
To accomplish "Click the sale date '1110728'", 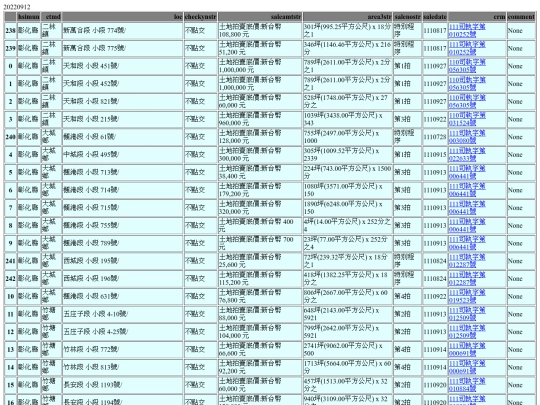I will click(435, 137).
